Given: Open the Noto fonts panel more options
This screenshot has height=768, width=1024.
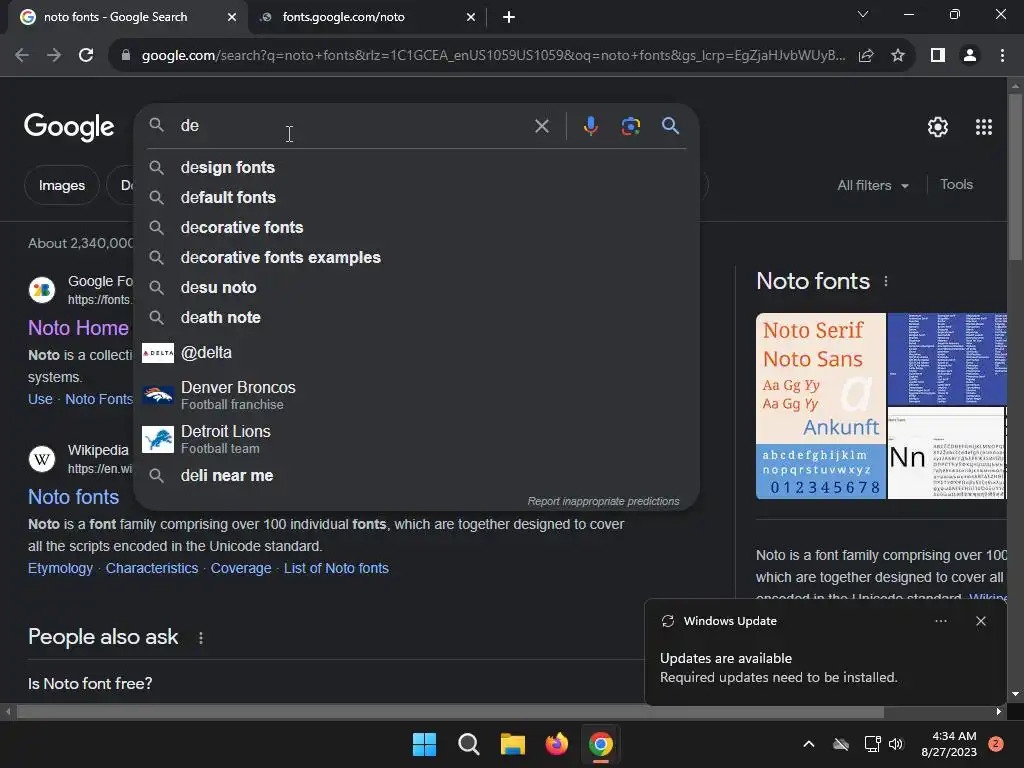Looking at the screenshot, I should (886, 281).
